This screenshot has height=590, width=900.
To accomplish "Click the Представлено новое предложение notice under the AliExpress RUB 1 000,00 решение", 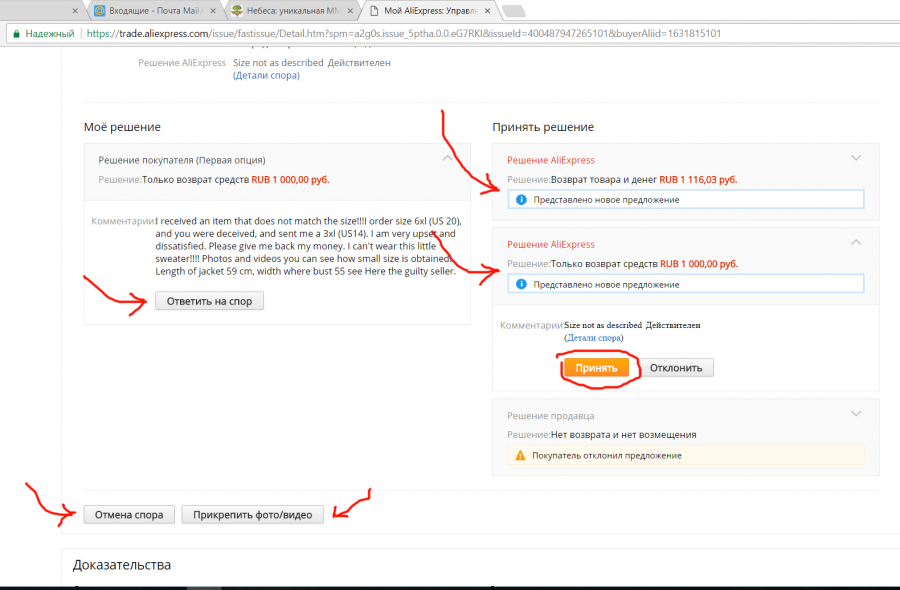I will click(686, 284).
